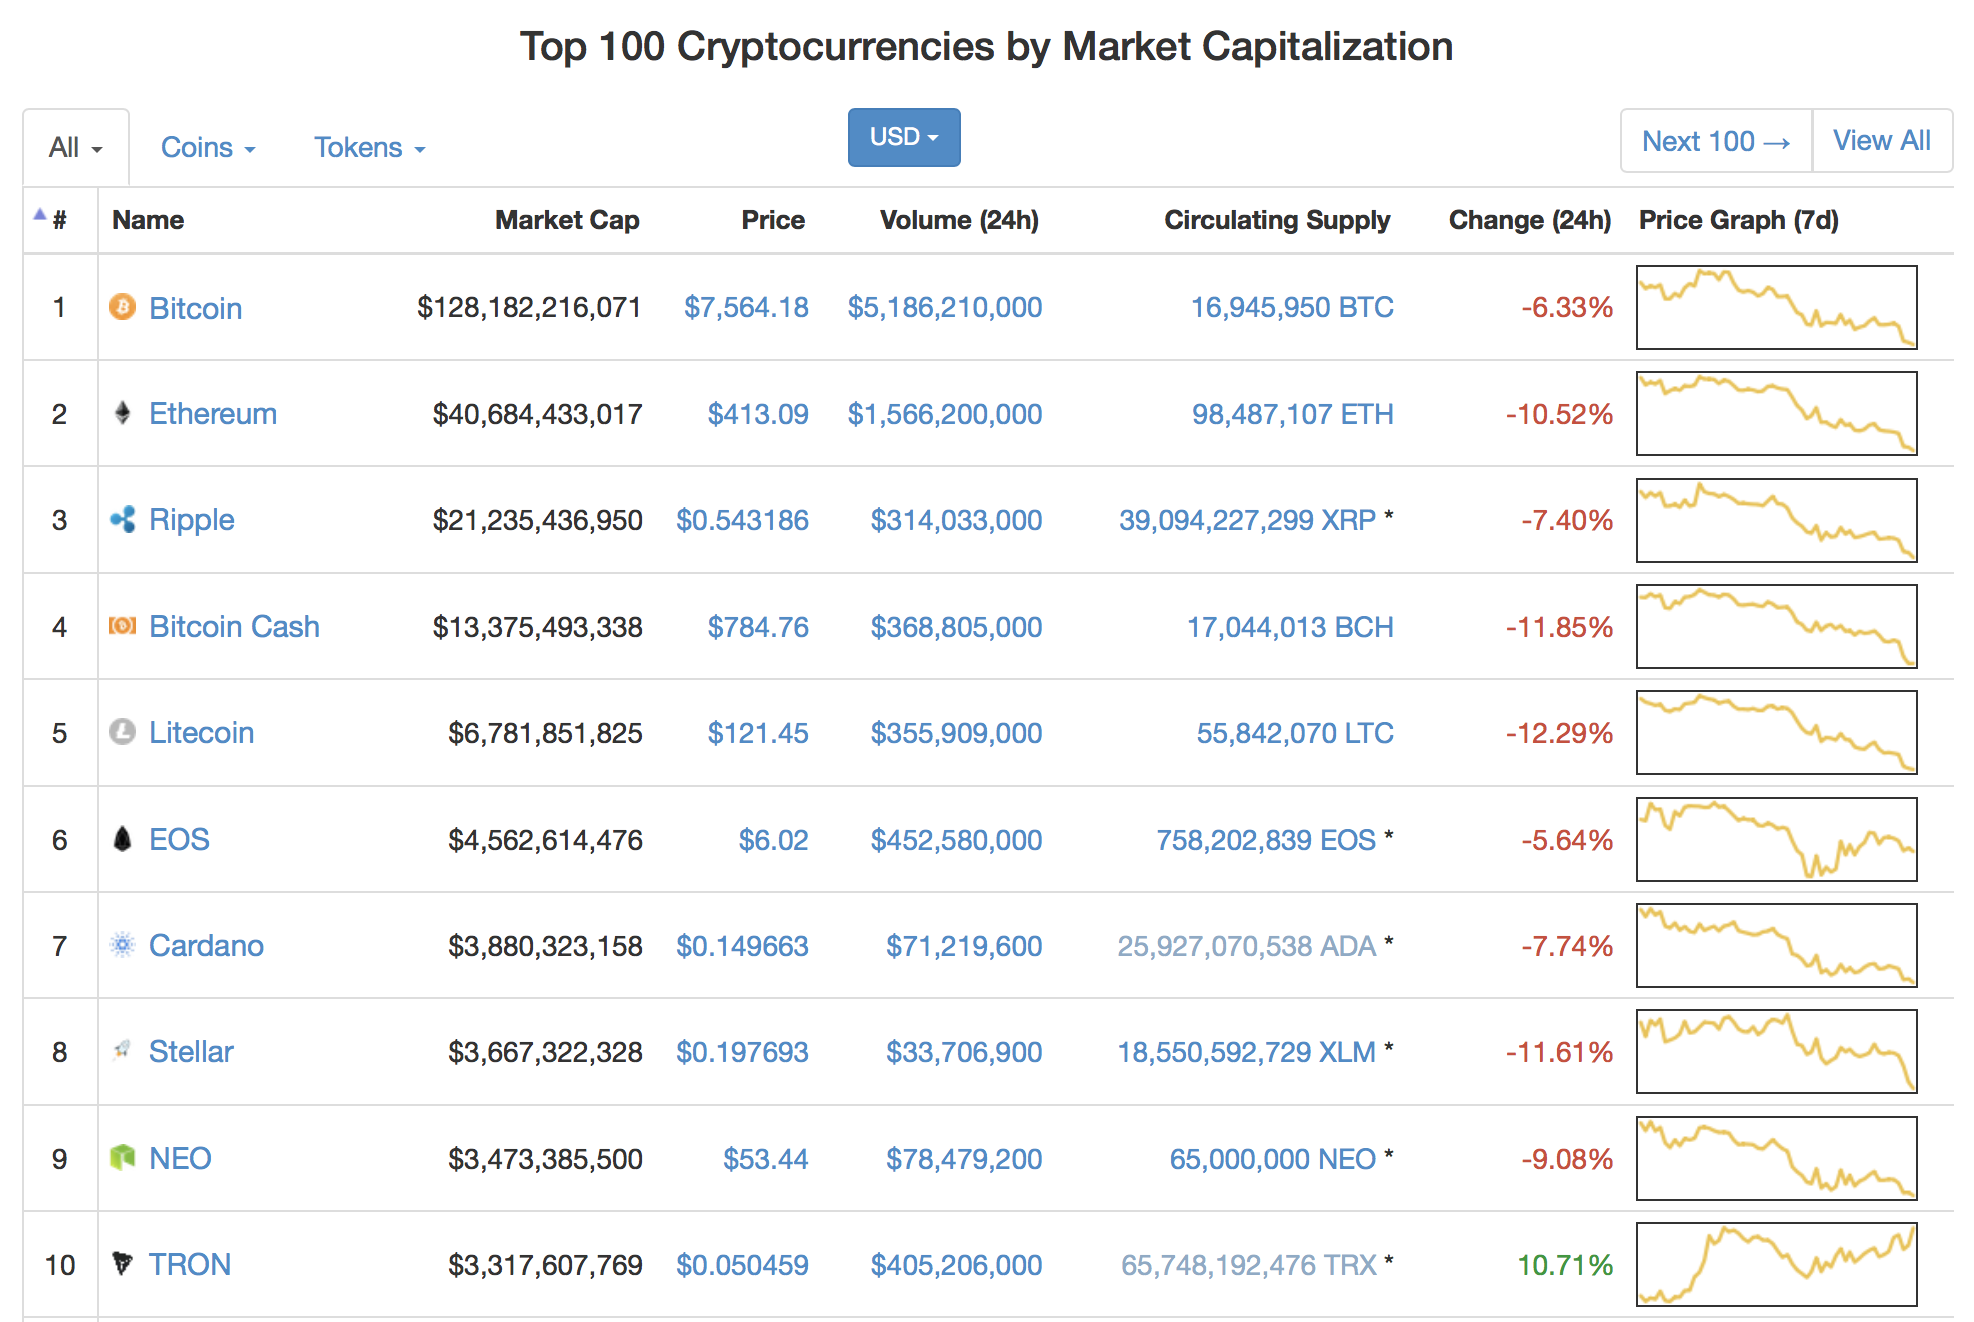Open the USD currency dropdown
The width and height of the screenshot is (1974, 1322).
point(904,137)
